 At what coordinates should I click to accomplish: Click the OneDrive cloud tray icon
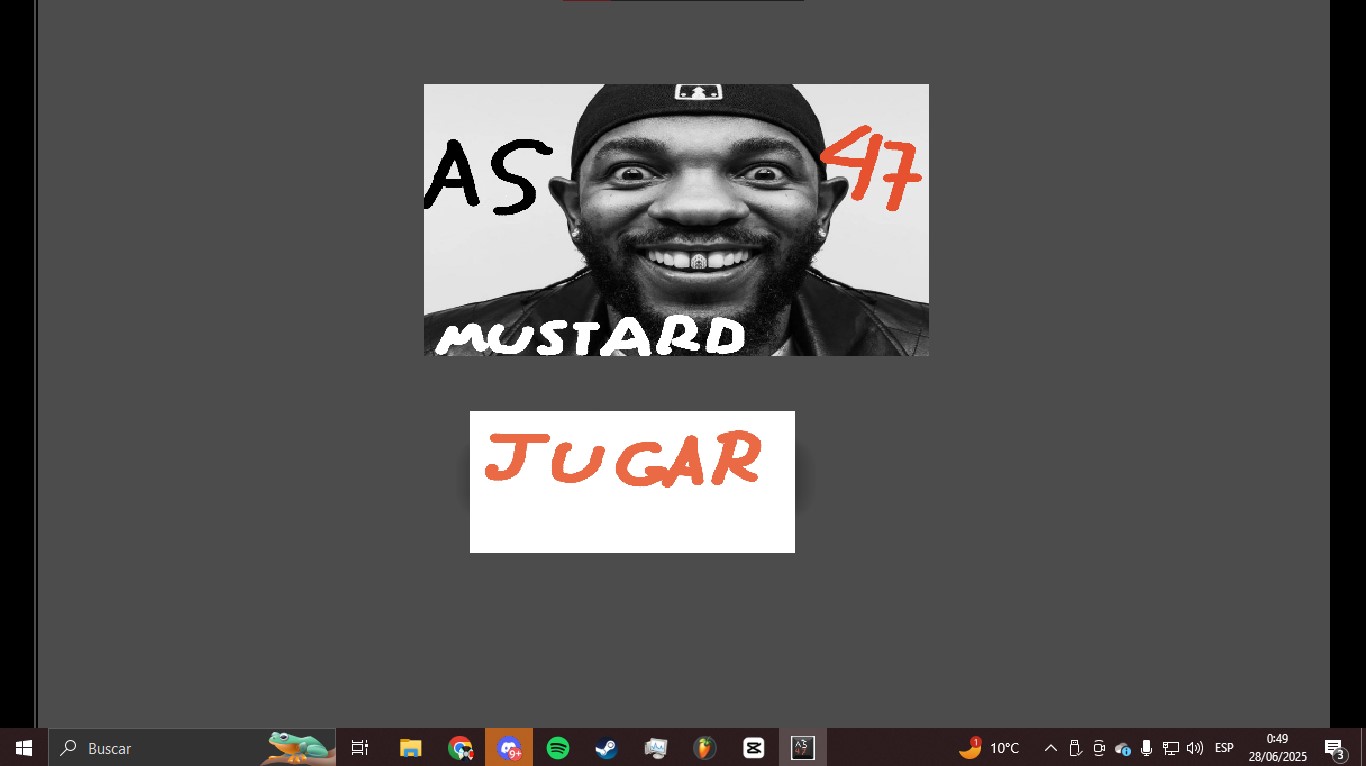pos(1123,748)
